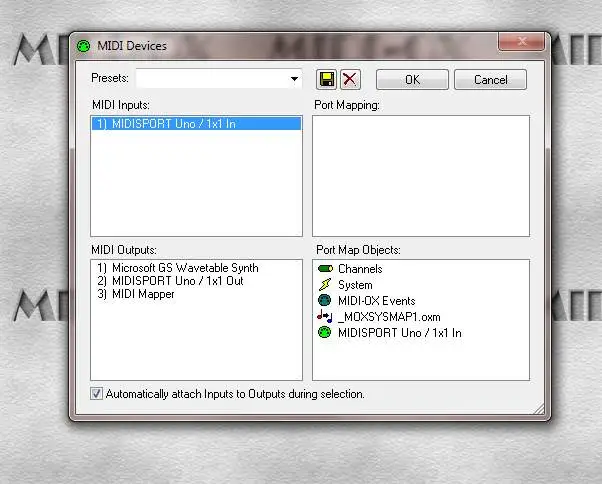Save preset with the floppy disk icon
Screen dimensions: 602x484
[326, 79]
